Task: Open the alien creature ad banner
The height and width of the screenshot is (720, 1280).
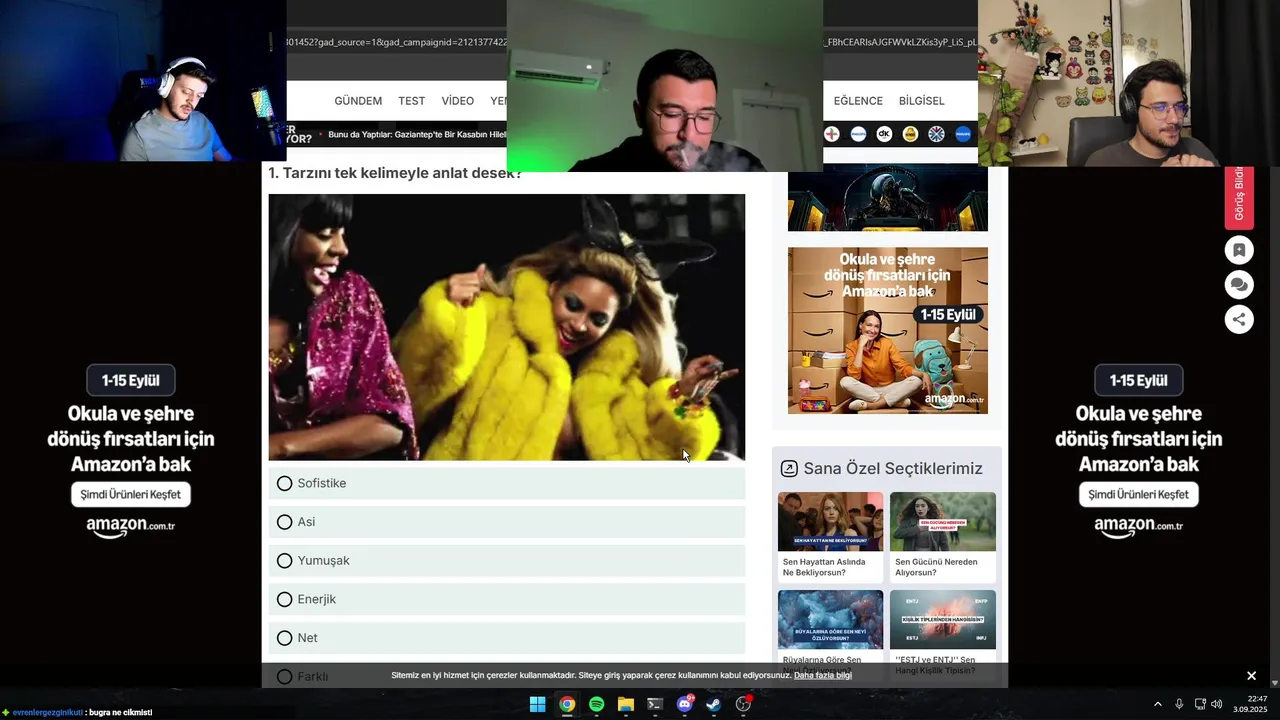Action: pyautogui.click(x=888, y=199)
